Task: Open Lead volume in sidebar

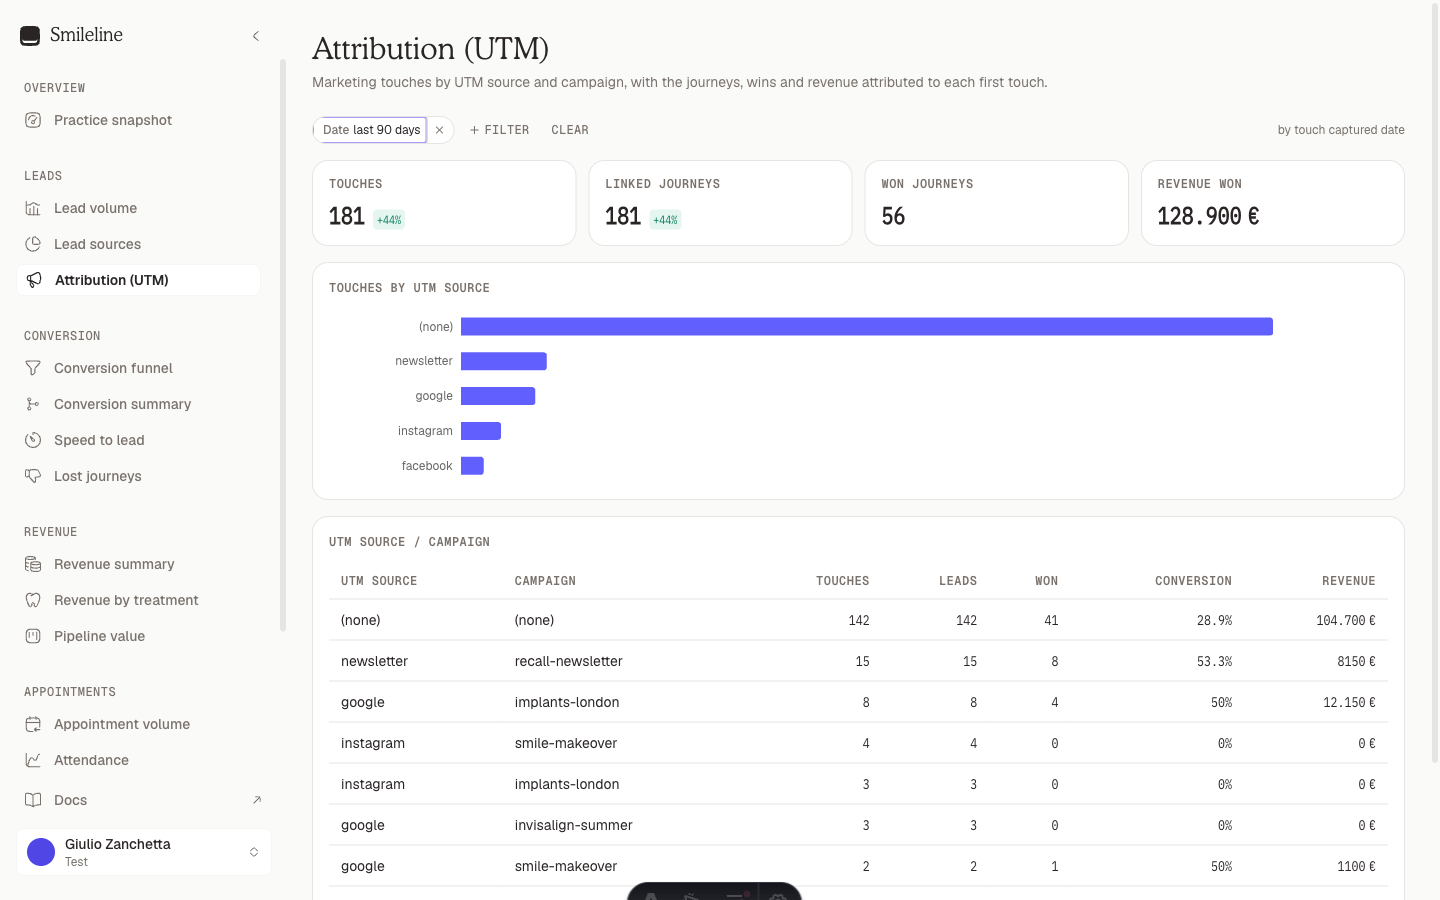Action: pyautogui.click(x=139, y=208)
